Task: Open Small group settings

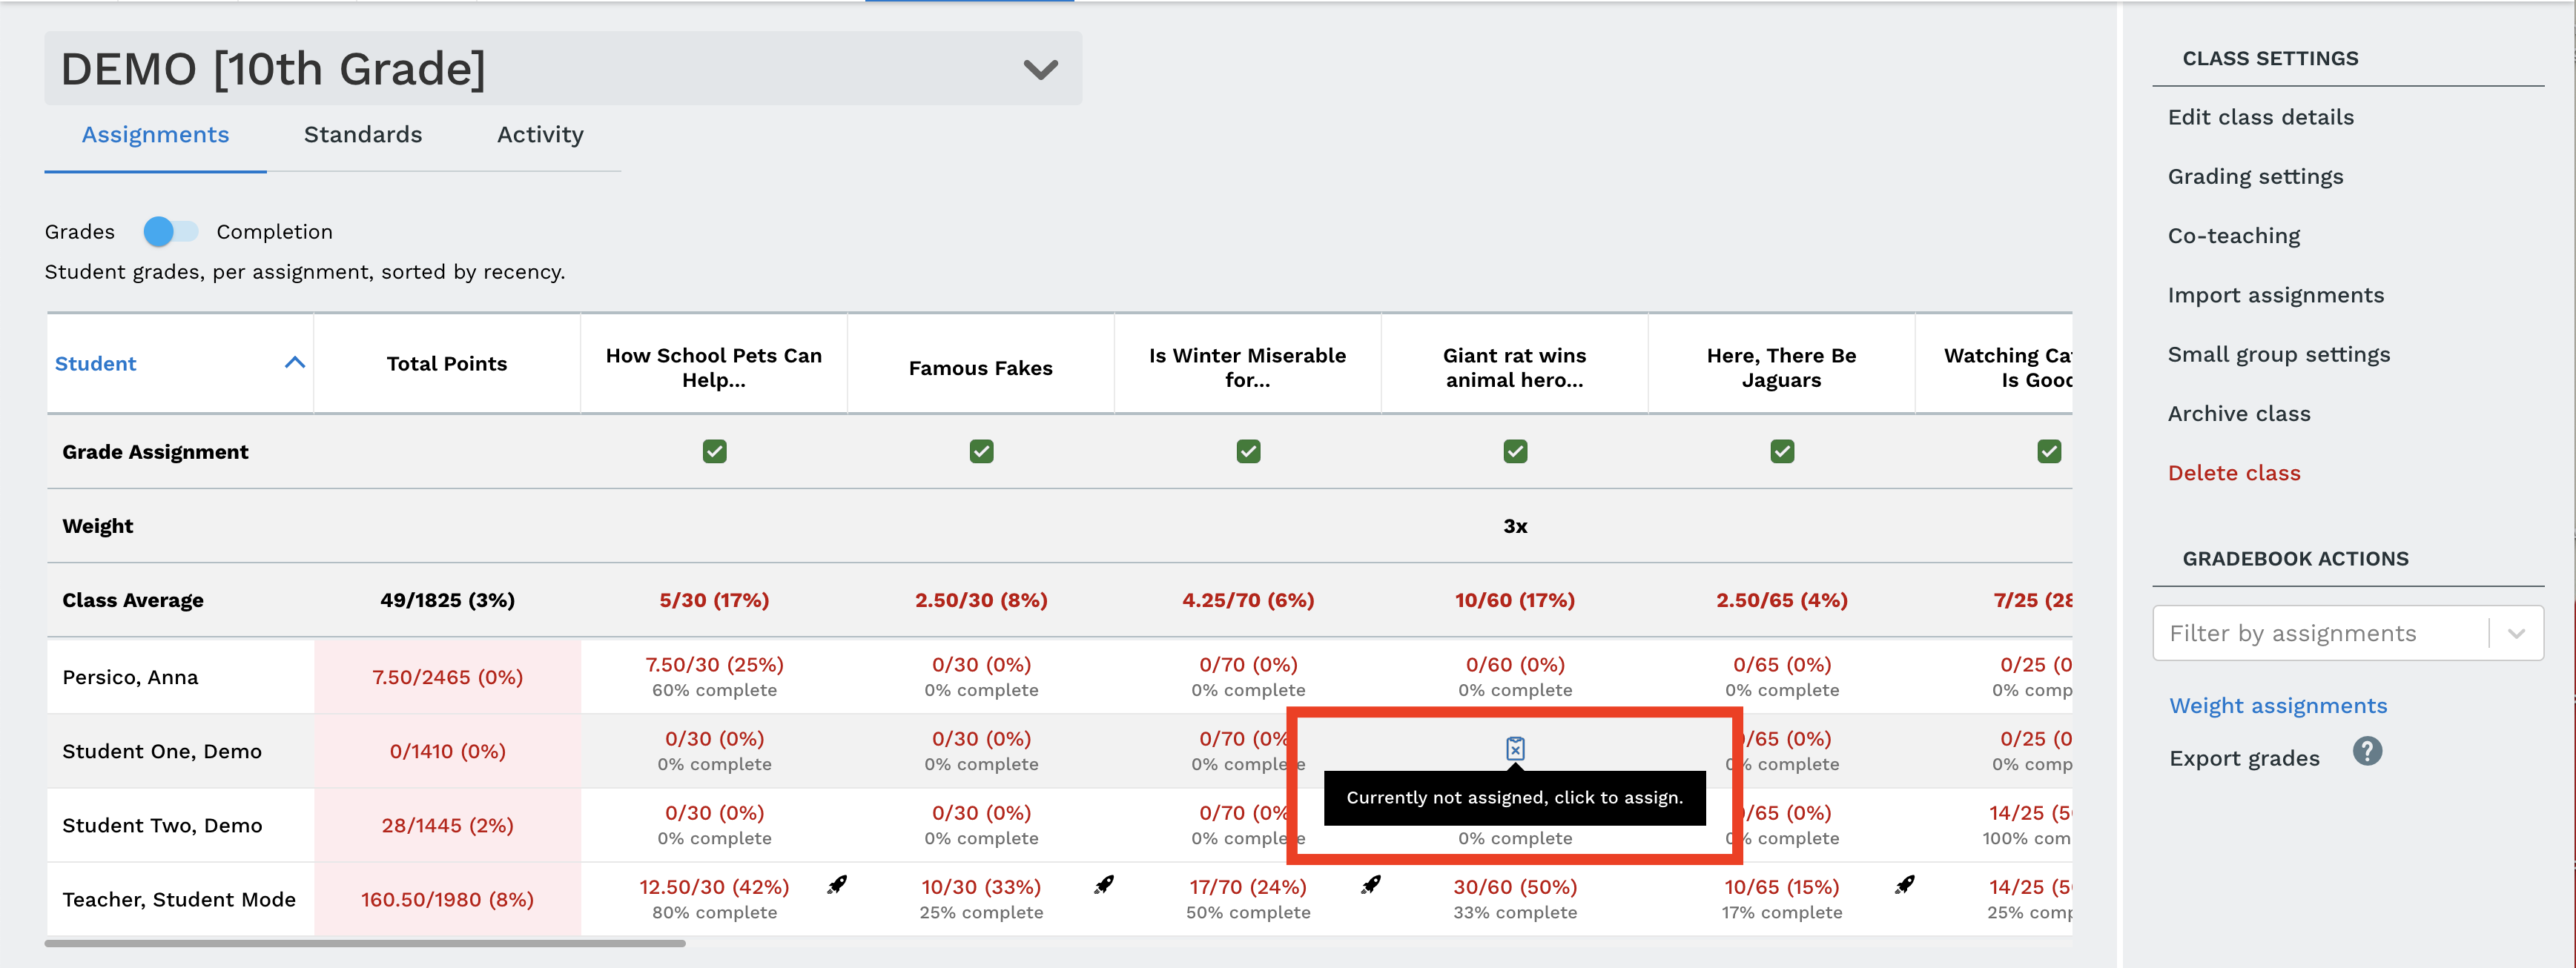Action: point(2278,354)
